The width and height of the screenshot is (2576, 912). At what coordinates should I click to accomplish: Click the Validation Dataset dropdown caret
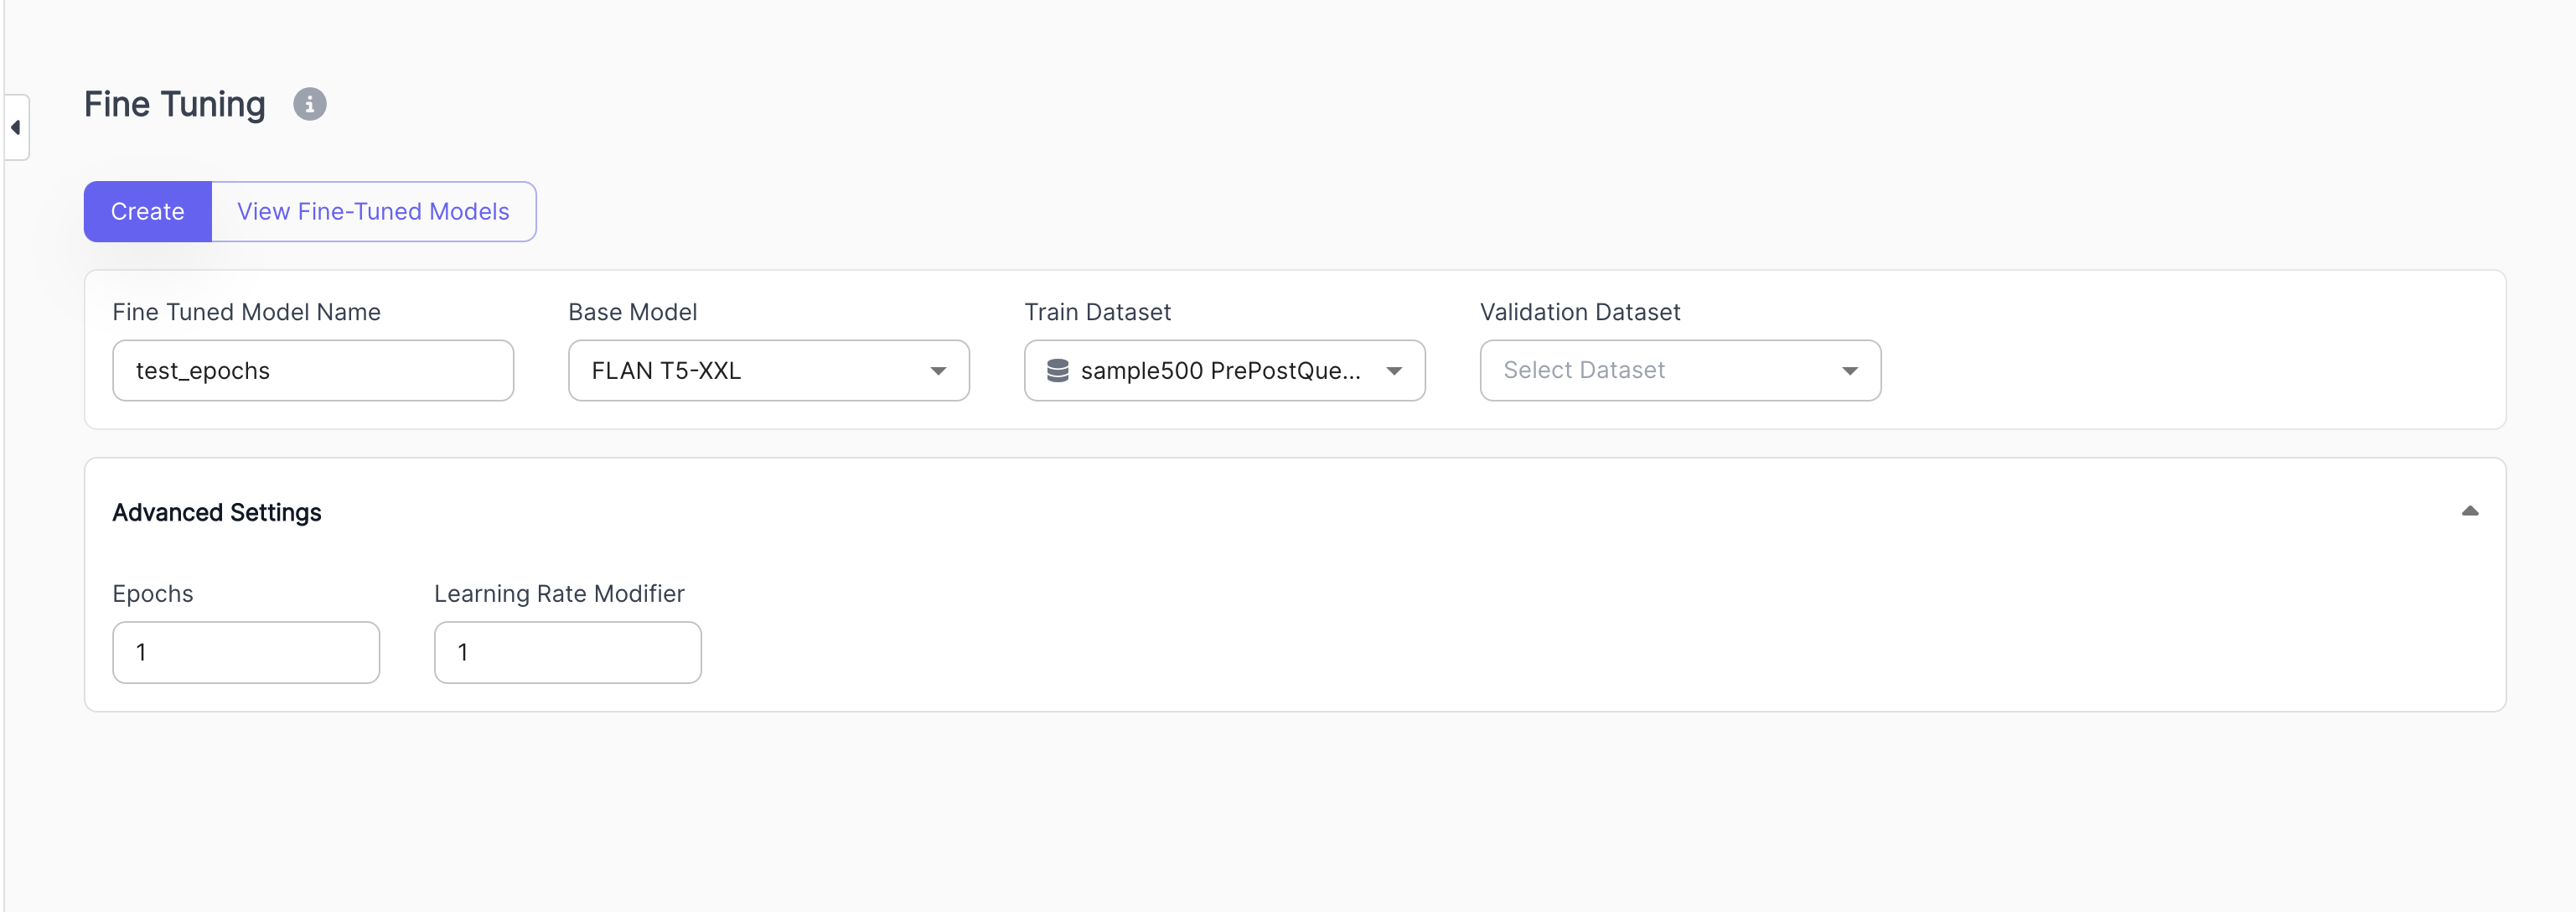coord(1849,371)
